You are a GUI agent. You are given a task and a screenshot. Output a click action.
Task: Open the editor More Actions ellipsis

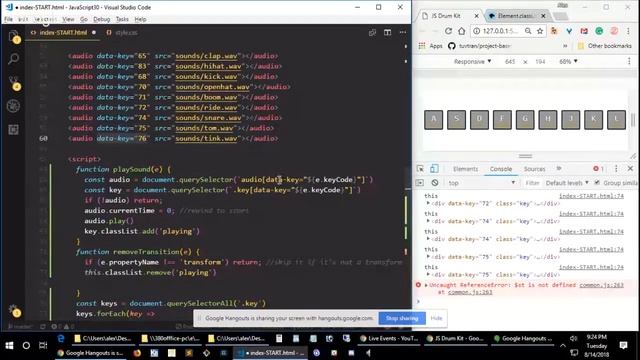pos(403,32)
